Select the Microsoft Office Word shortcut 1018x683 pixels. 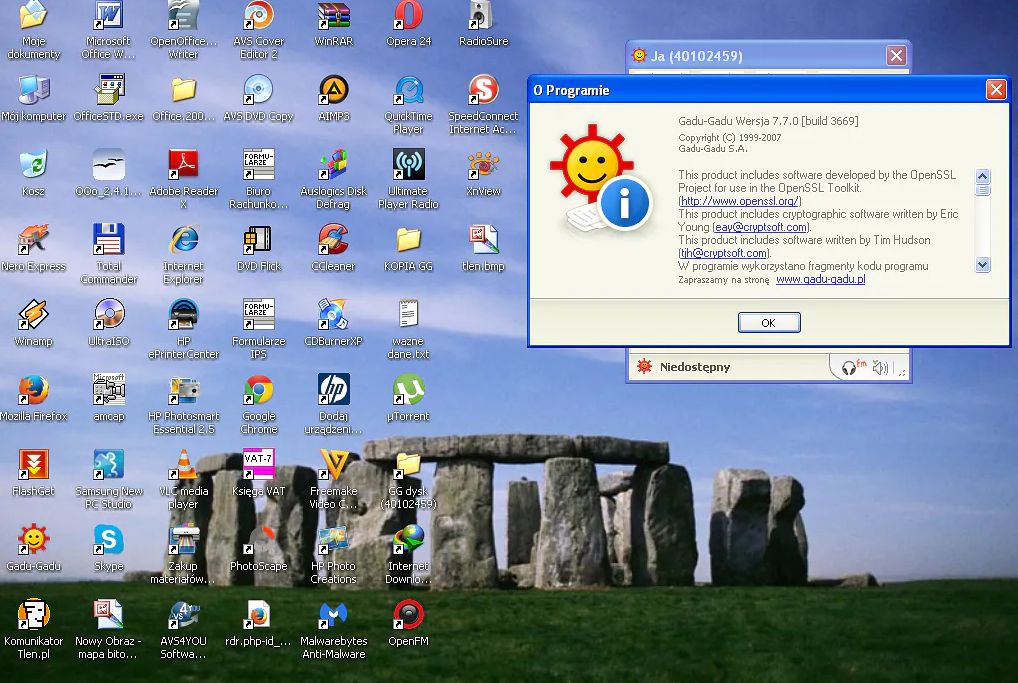(108, 29)
